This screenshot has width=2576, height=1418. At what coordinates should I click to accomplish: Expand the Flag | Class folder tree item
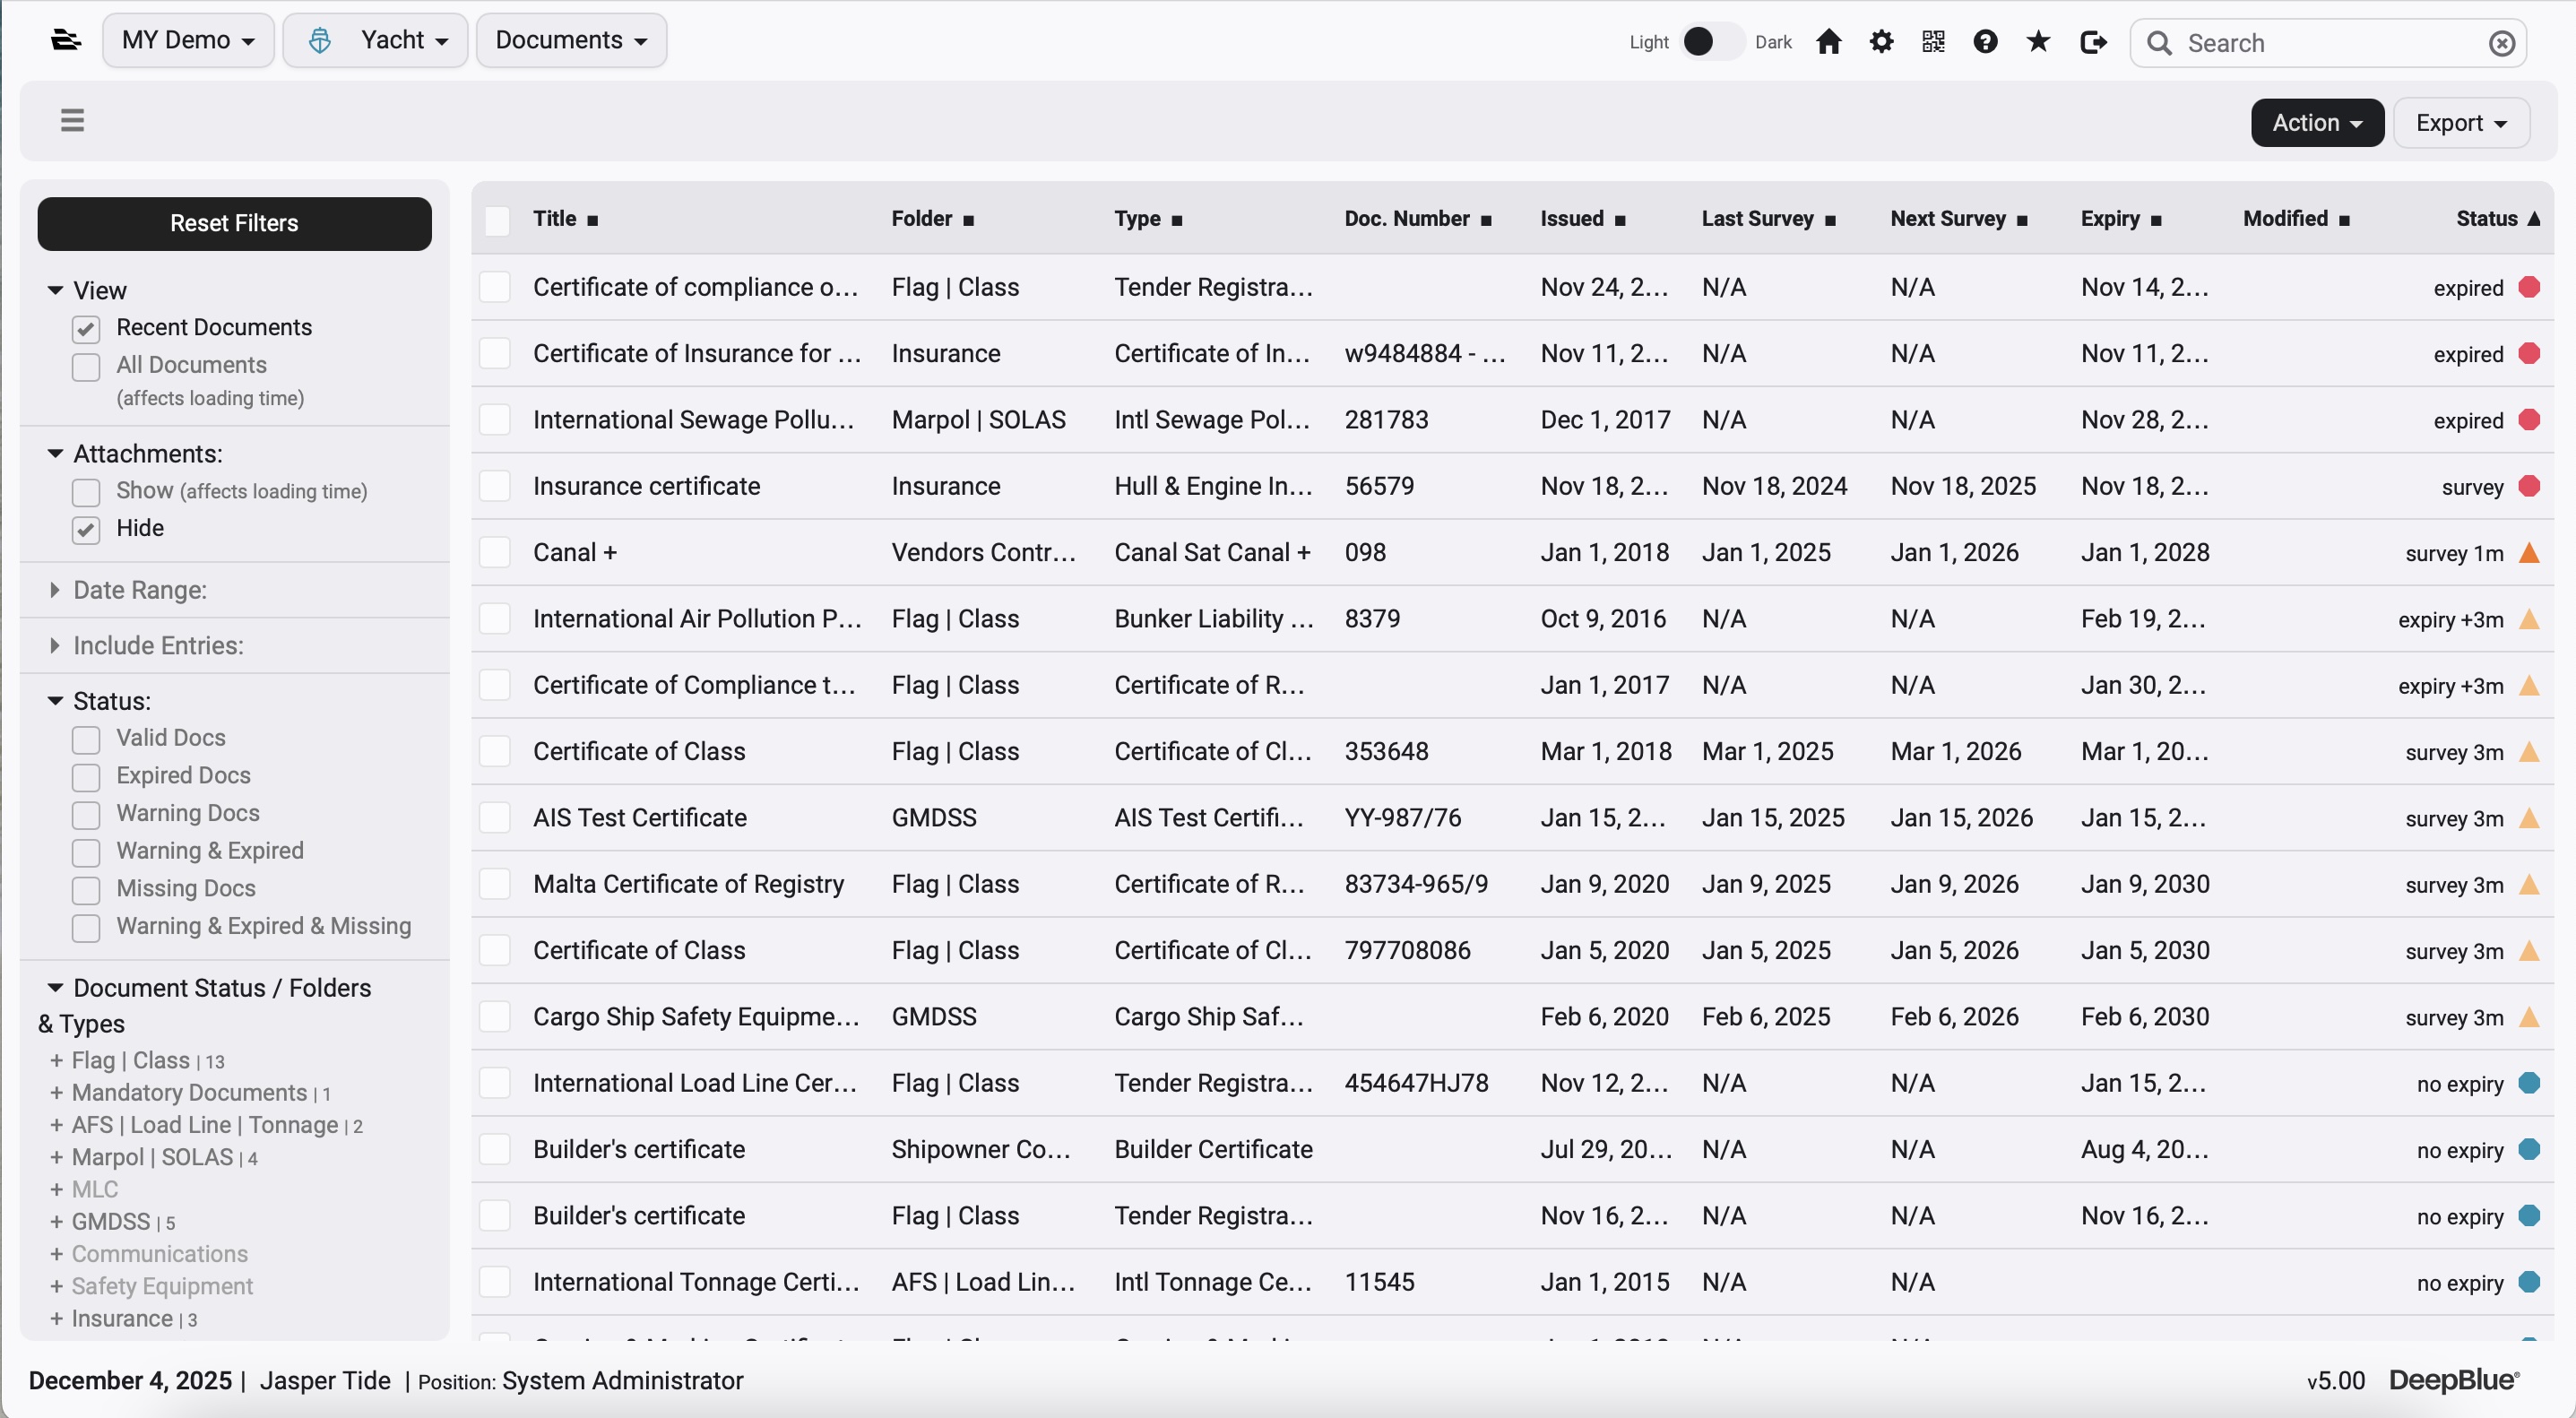click(x=56, y=1061)
